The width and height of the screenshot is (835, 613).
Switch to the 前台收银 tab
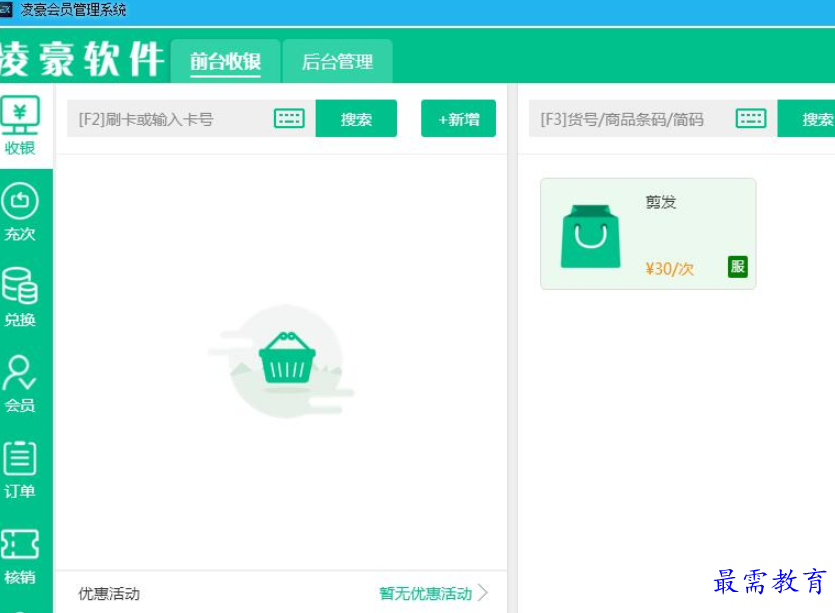coord(225,61)
